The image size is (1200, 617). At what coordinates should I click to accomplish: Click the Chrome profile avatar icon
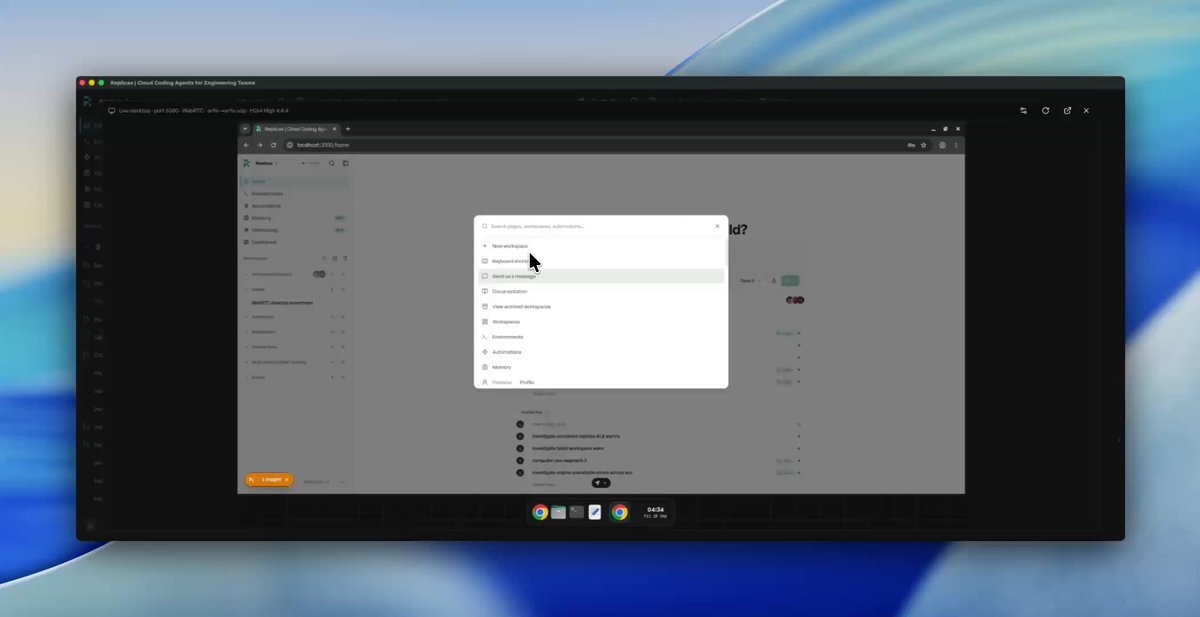click(943, 145)
